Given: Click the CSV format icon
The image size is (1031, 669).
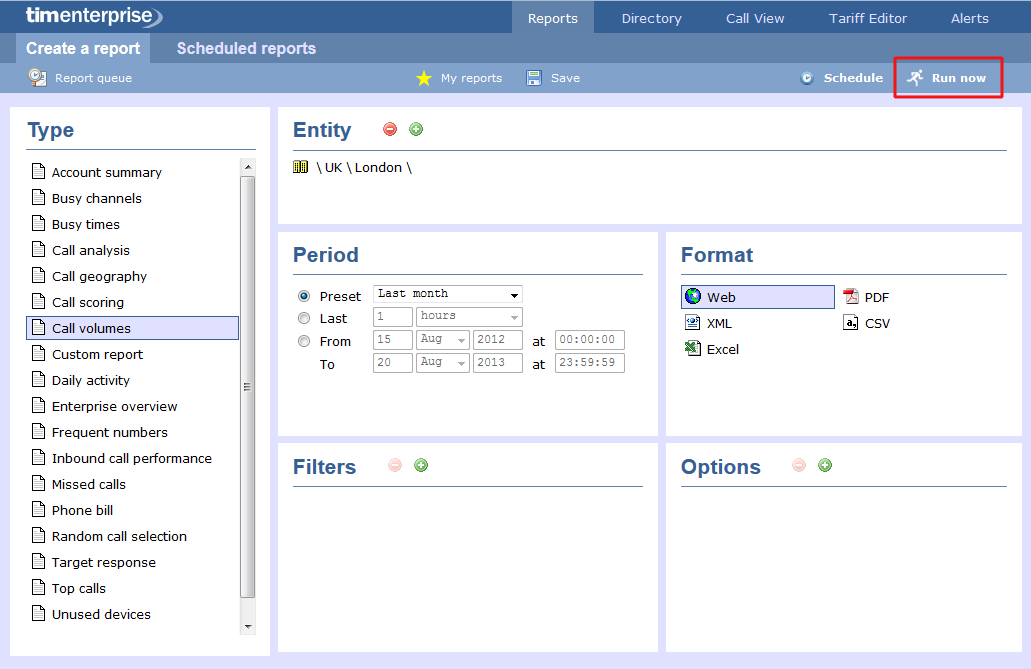Looking at the screenshot, I should coord(850,322).
